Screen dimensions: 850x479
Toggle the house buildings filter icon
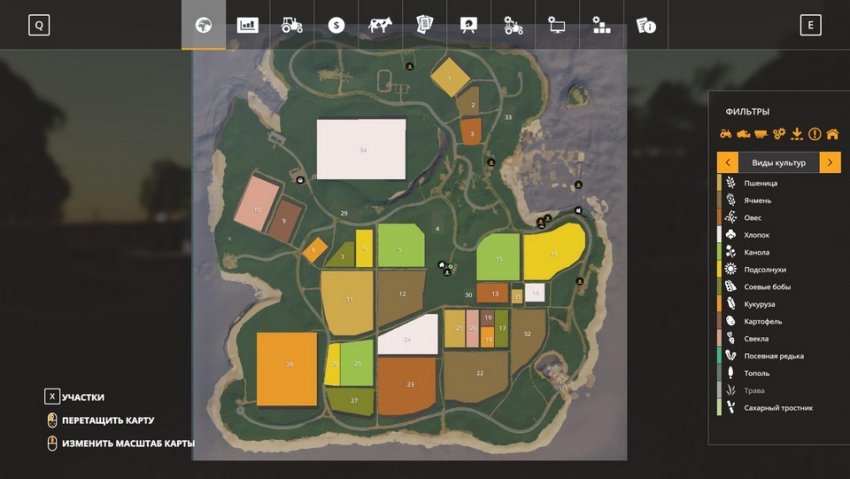[x=833, y=134]
